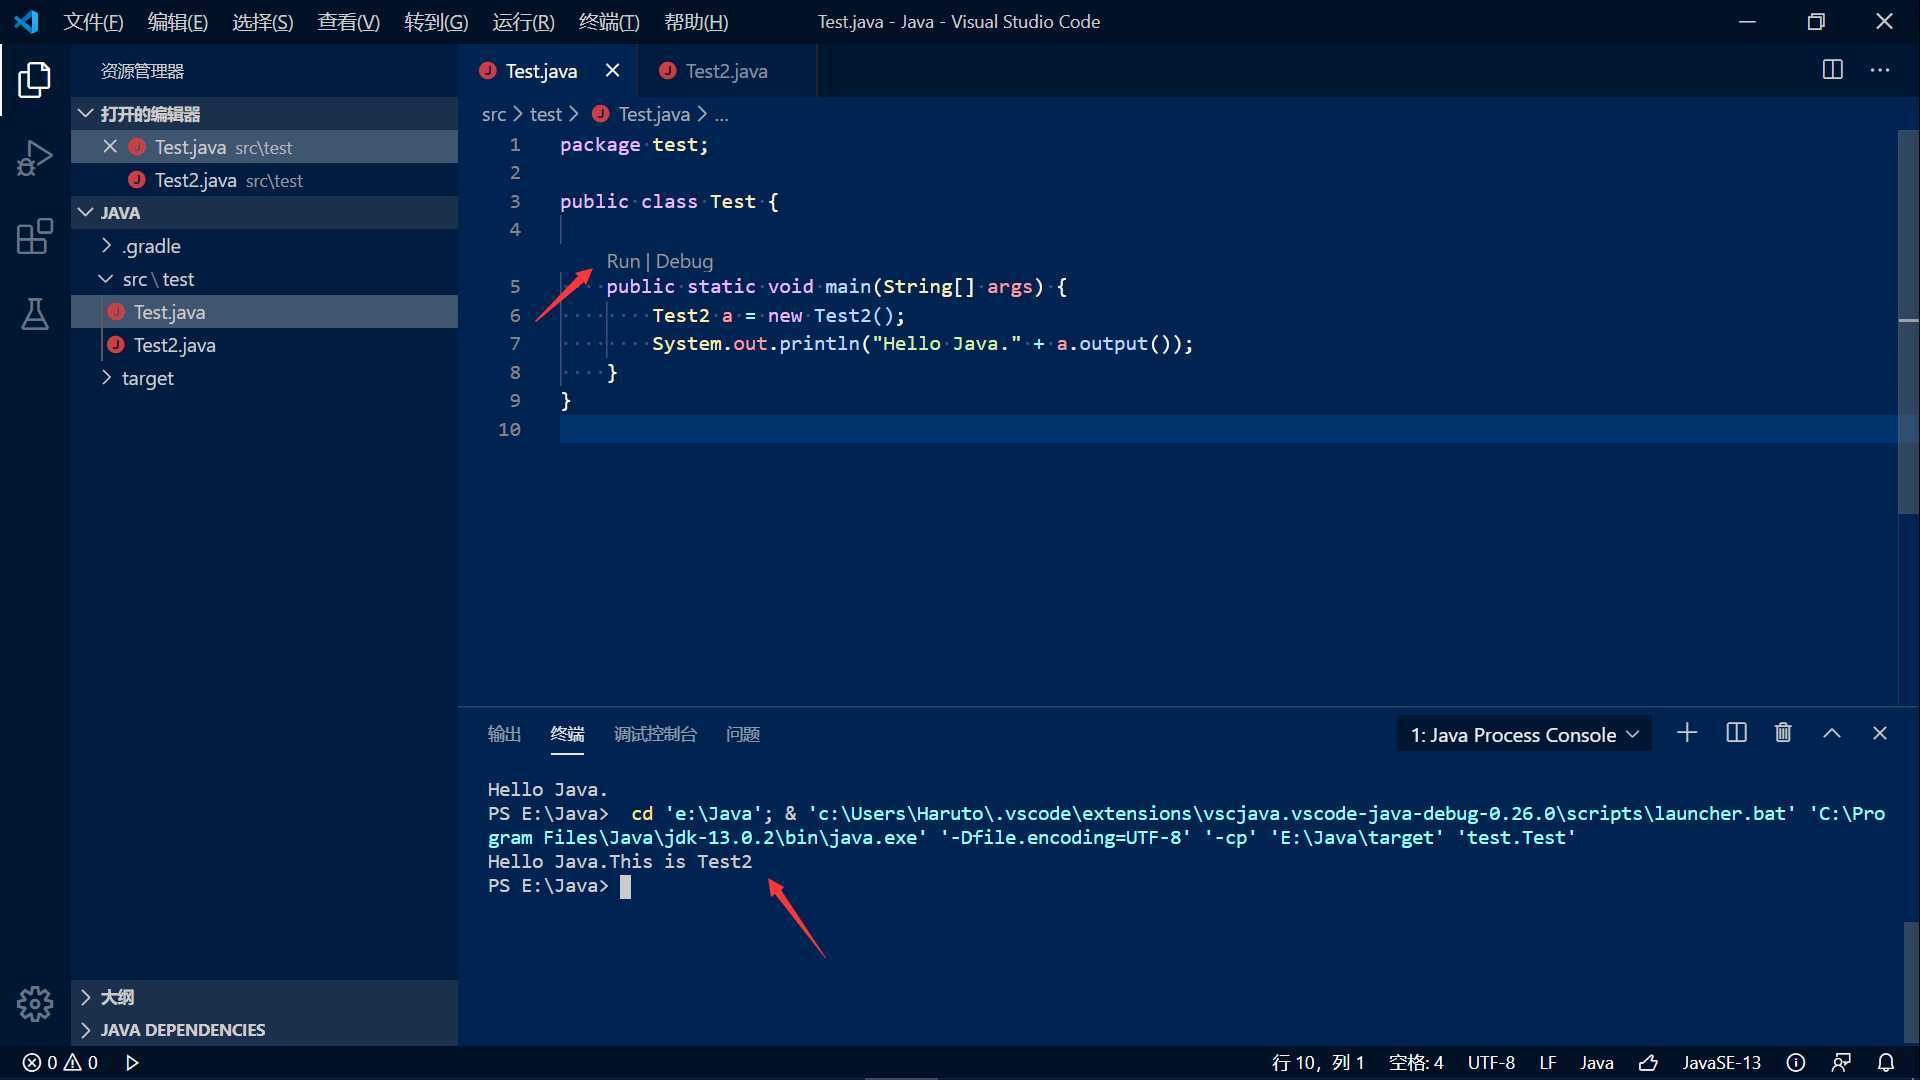This screenshot has height=1080, width=1920.
Task: Open the 运行(R) menu
Action: point(523,22)
